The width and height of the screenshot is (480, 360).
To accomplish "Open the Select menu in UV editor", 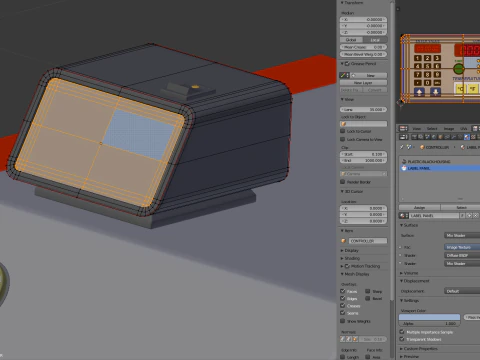I will click(432, 129).
